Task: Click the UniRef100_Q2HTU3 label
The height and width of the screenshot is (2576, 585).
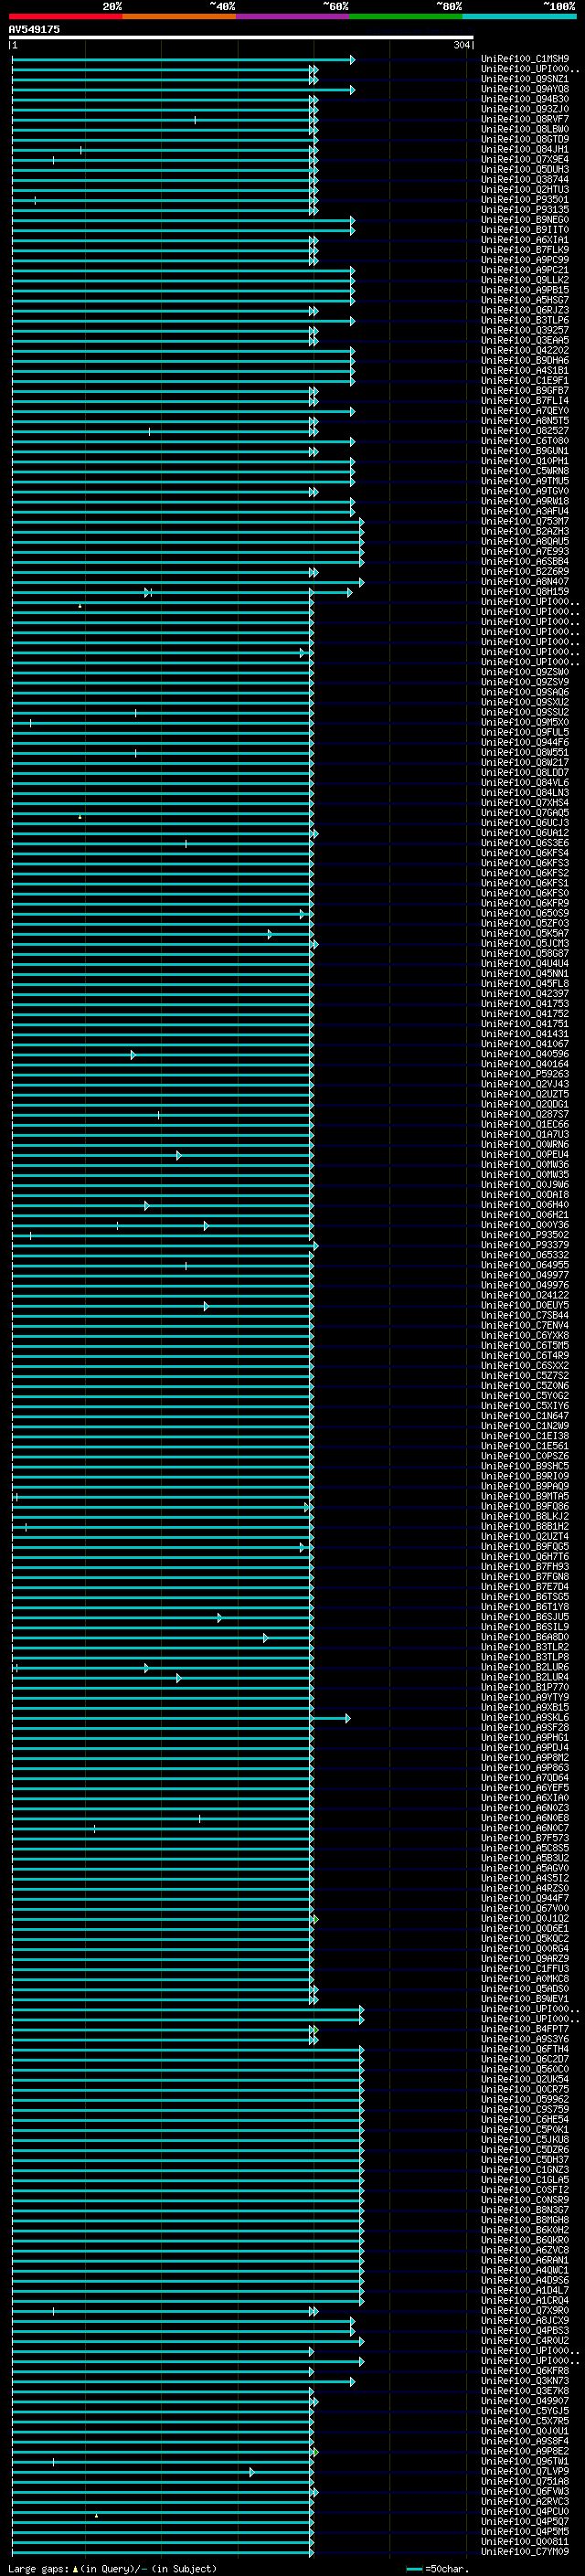Action: point(525,189)
